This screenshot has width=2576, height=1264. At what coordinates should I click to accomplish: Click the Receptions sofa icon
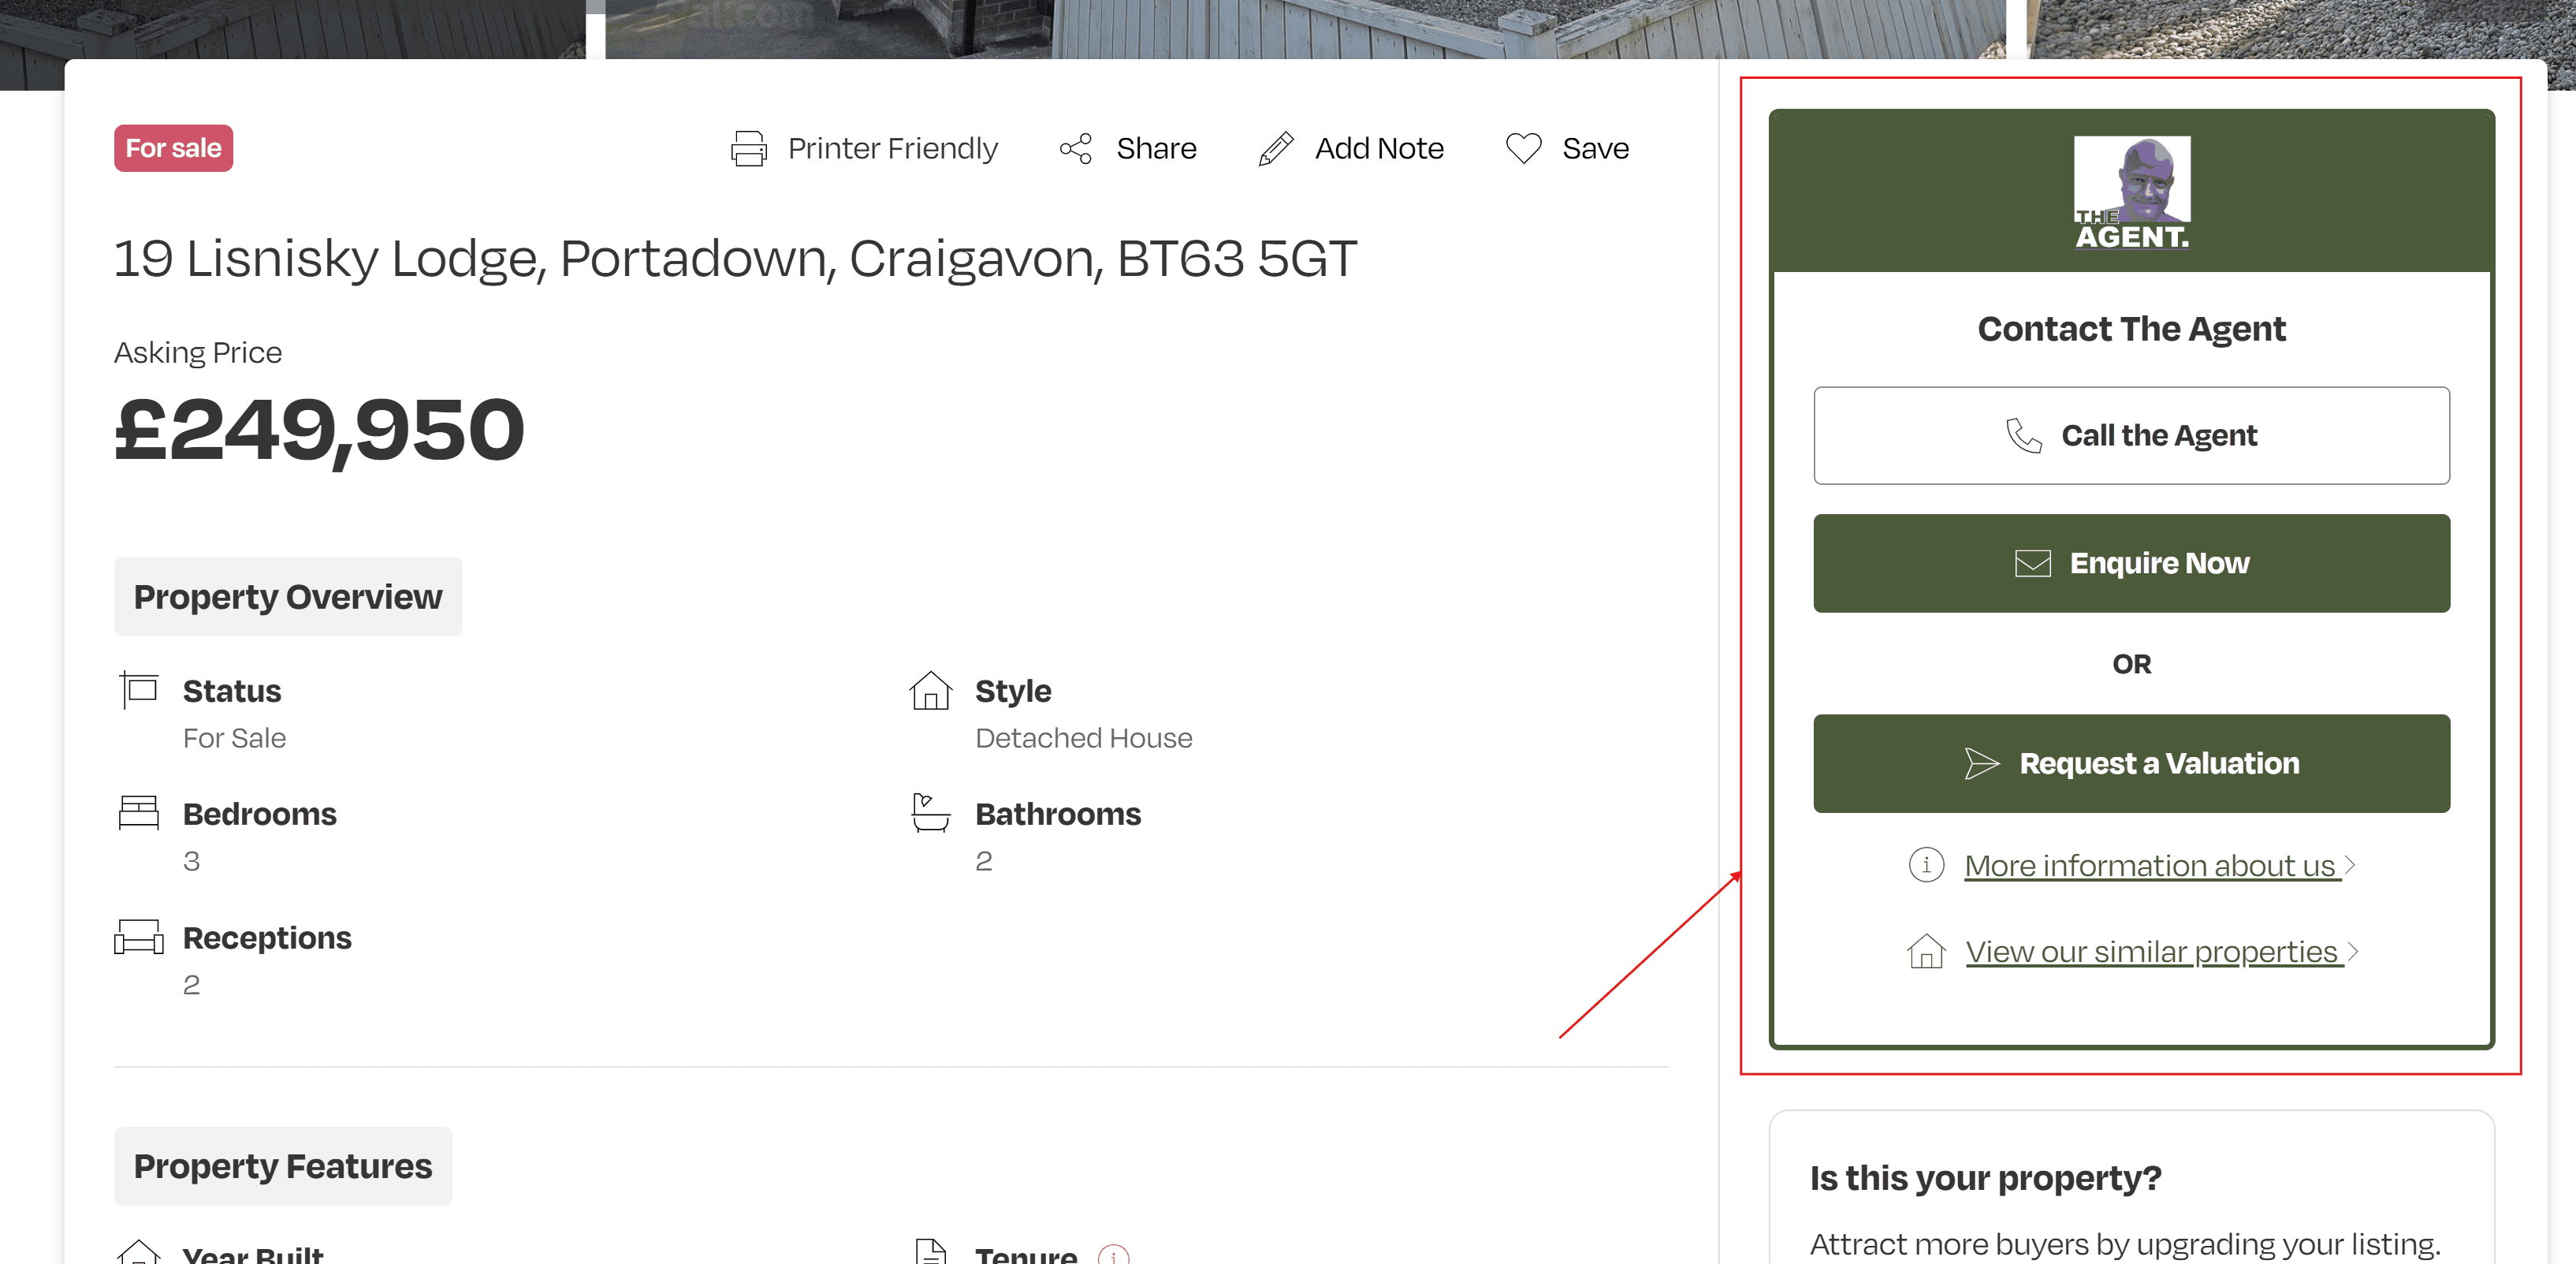click(x=139, y=937)
